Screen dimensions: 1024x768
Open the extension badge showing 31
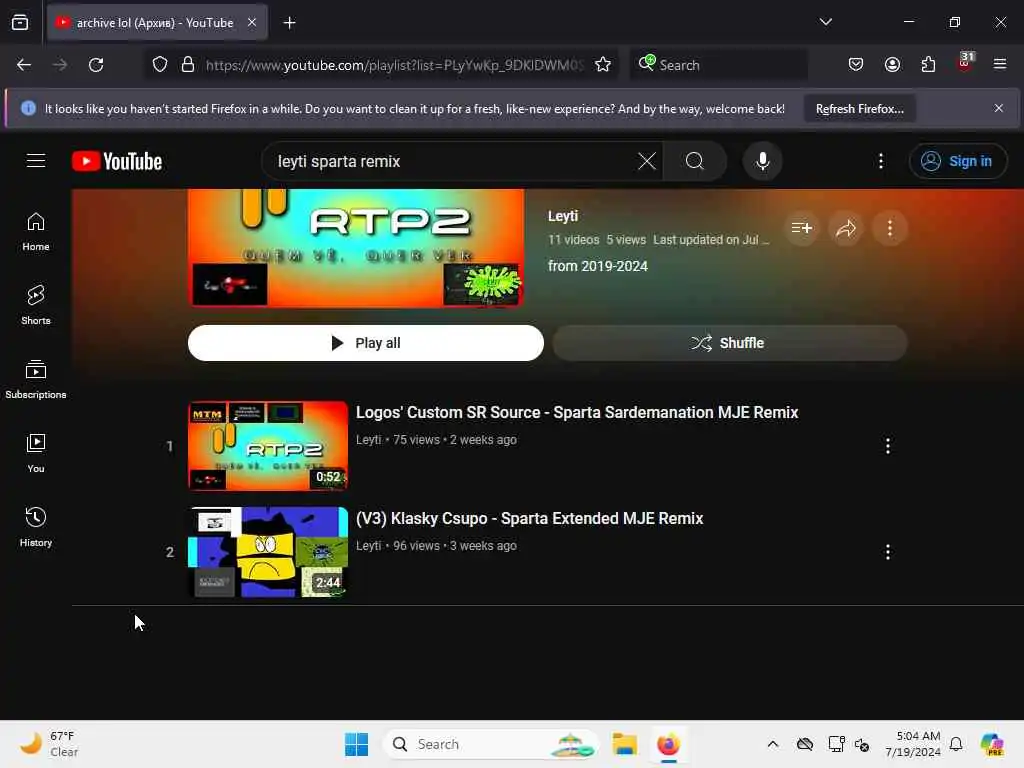coord(965,63)
